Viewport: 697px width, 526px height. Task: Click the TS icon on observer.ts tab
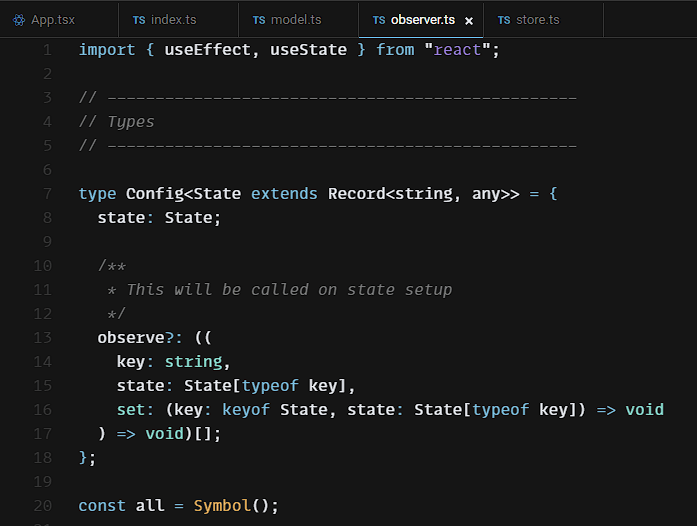[x=379, y=20]
